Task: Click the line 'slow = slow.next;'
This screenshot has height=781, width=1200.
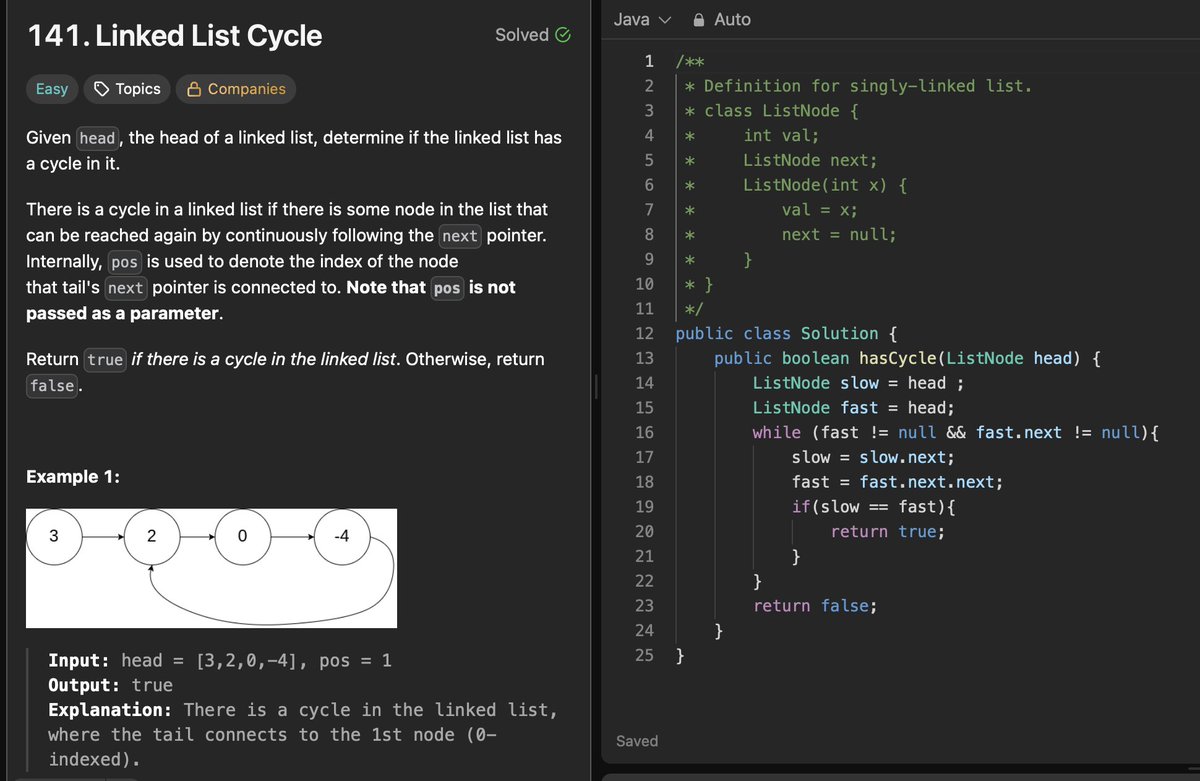Action: click(872, 457)
